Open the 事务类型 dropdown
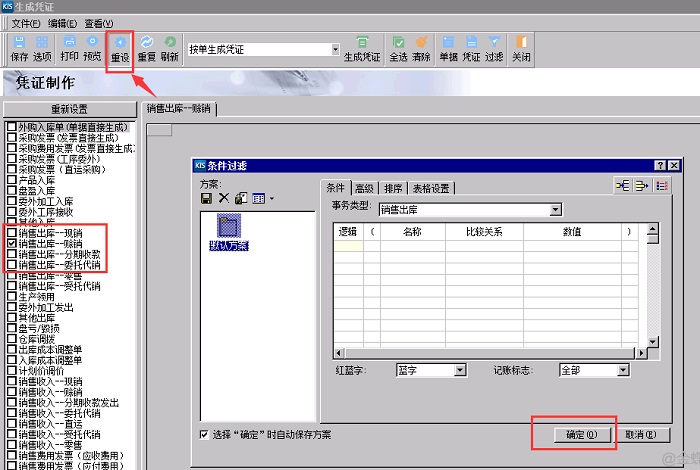Screen dimensions: 700x470 [x=555, y=210]
